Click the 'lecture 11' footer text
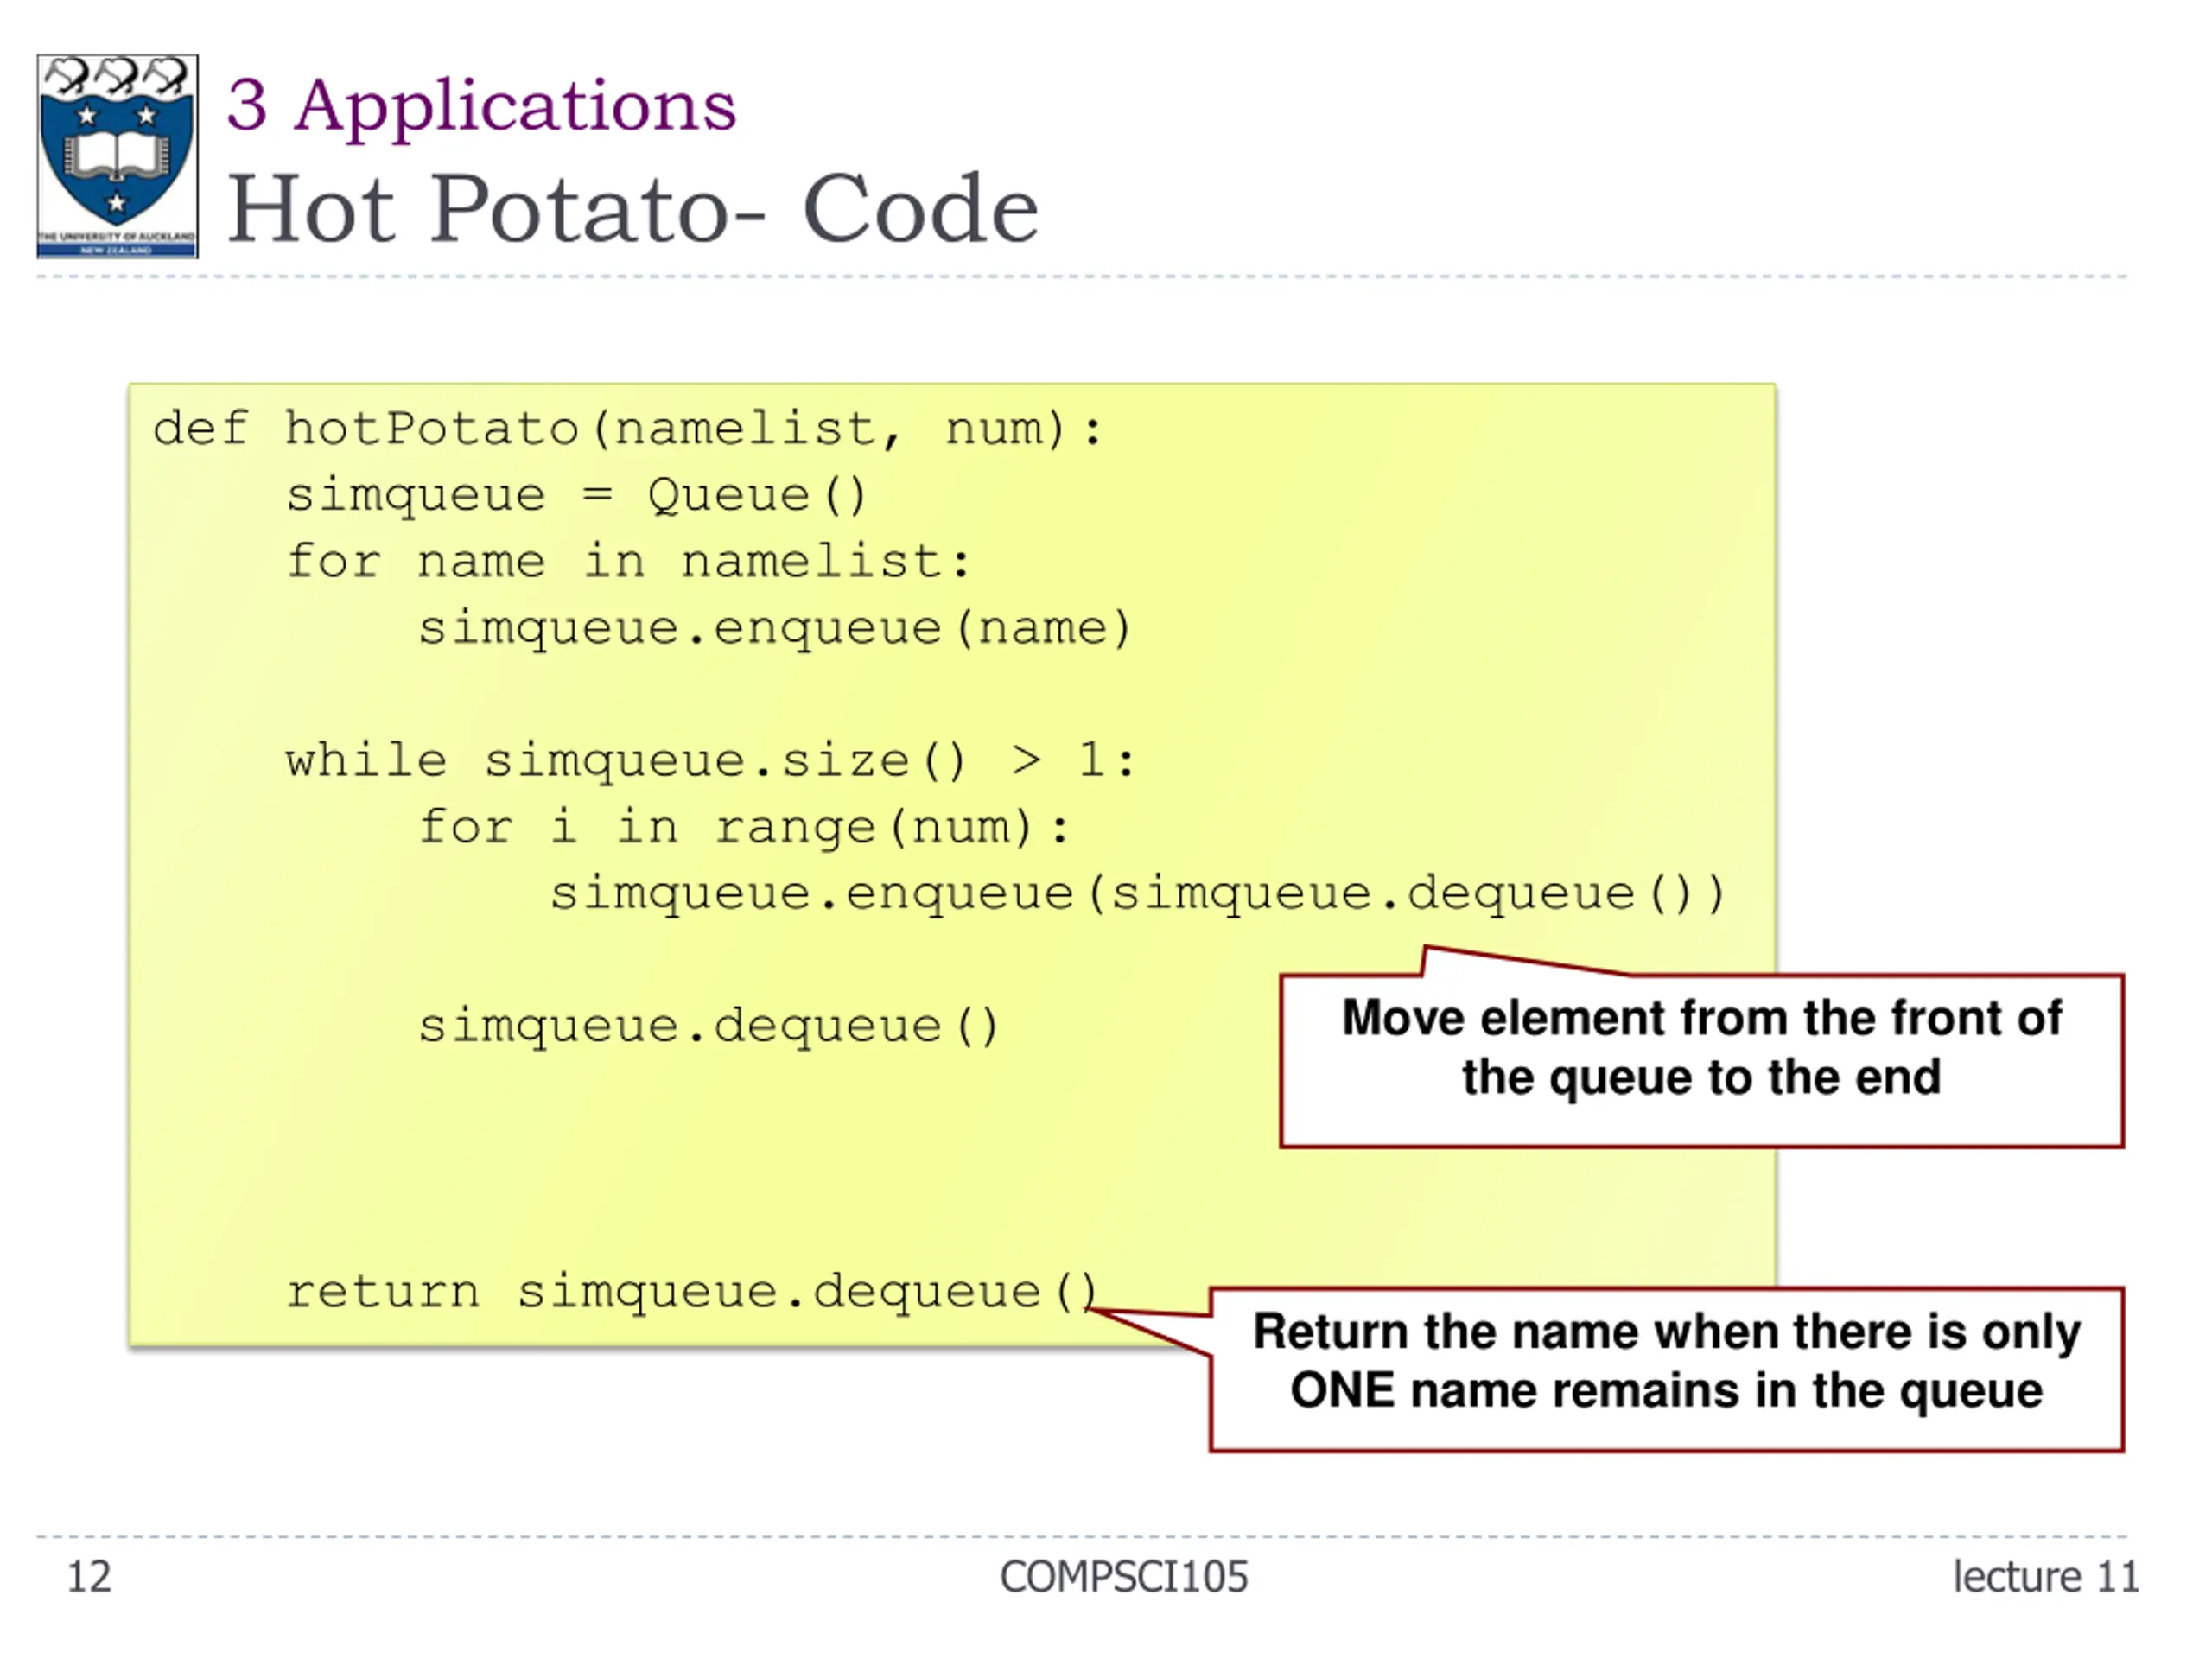 click(2045, 1577)
